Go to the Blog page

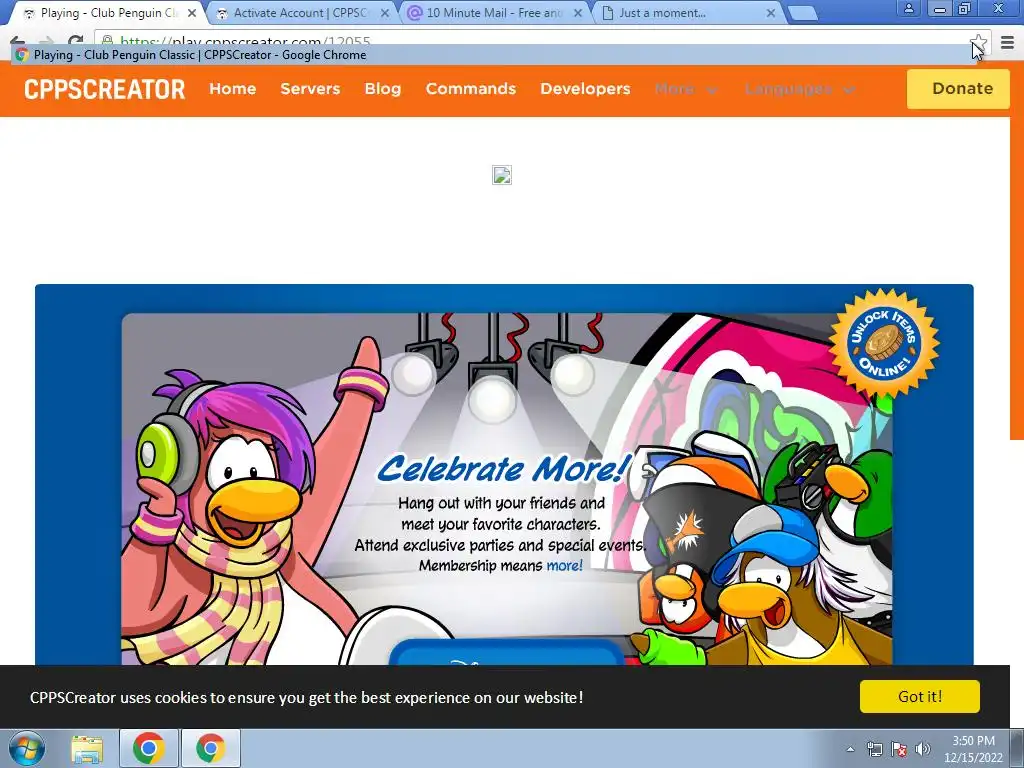point(383,89)
